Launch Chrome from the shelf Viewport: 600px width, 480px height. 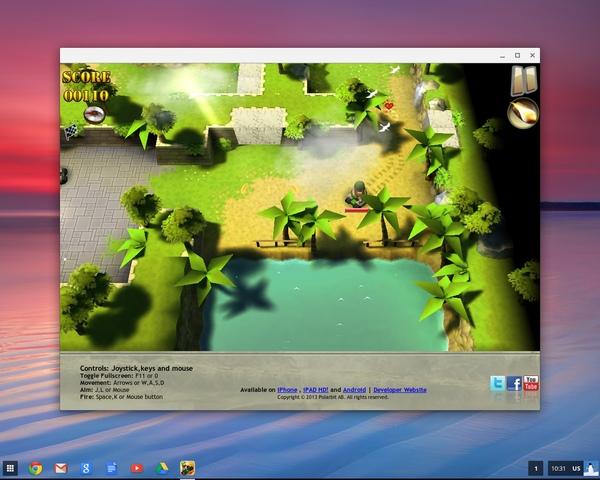35,468
